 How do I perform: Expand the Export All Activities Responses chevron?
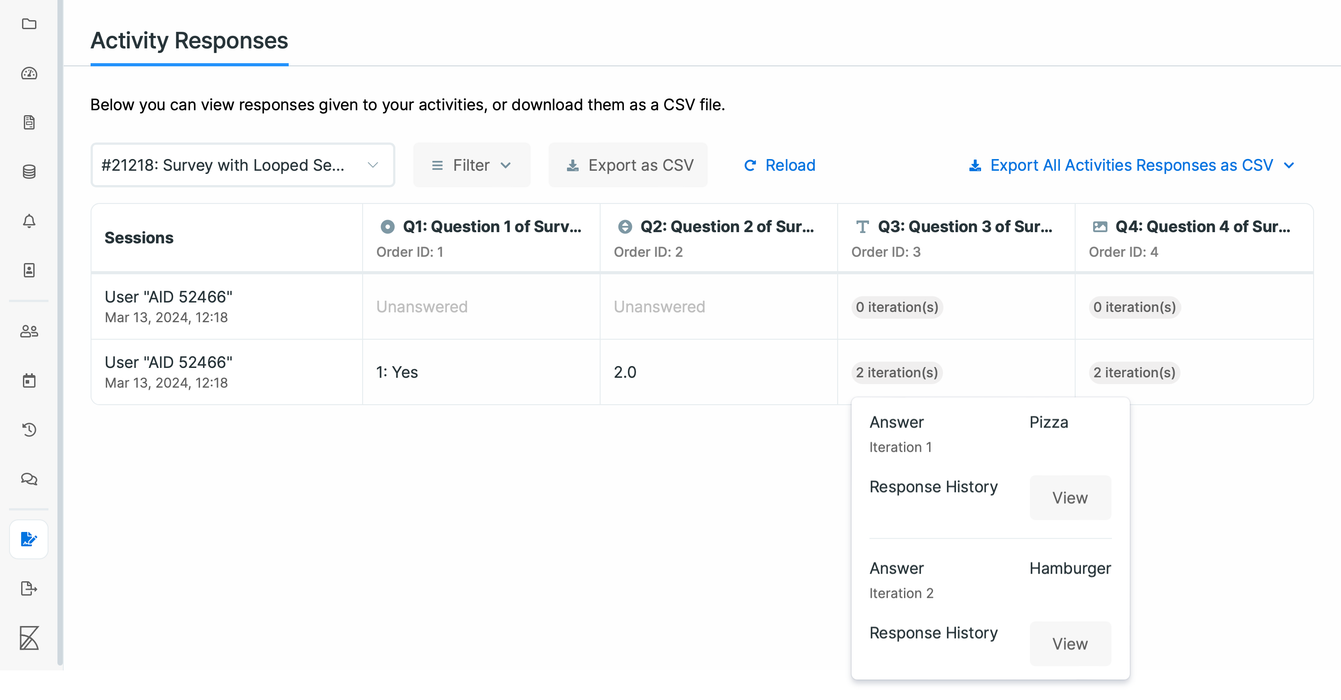[x=1289, y=164]
